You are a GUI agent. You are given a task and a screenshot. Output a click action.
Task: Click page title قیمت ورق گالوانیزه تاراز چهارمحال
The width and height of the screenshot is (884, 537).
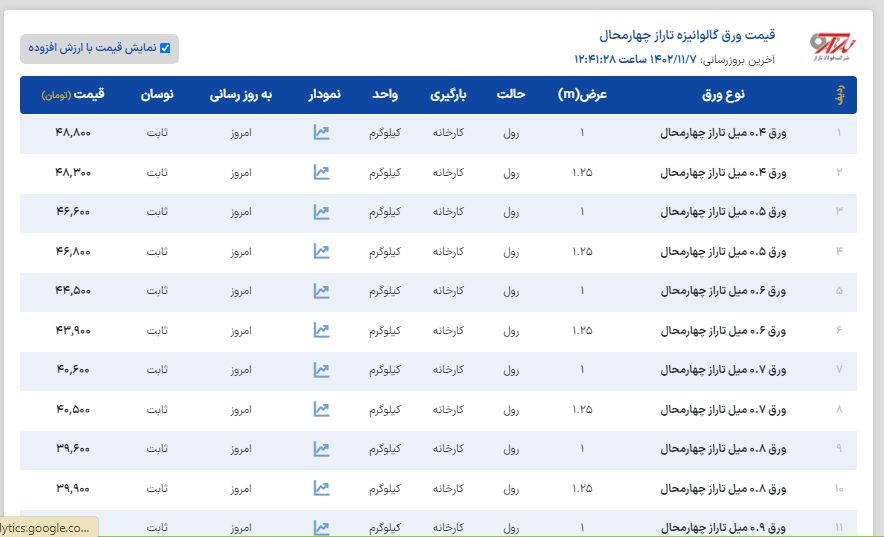(687, 36)
